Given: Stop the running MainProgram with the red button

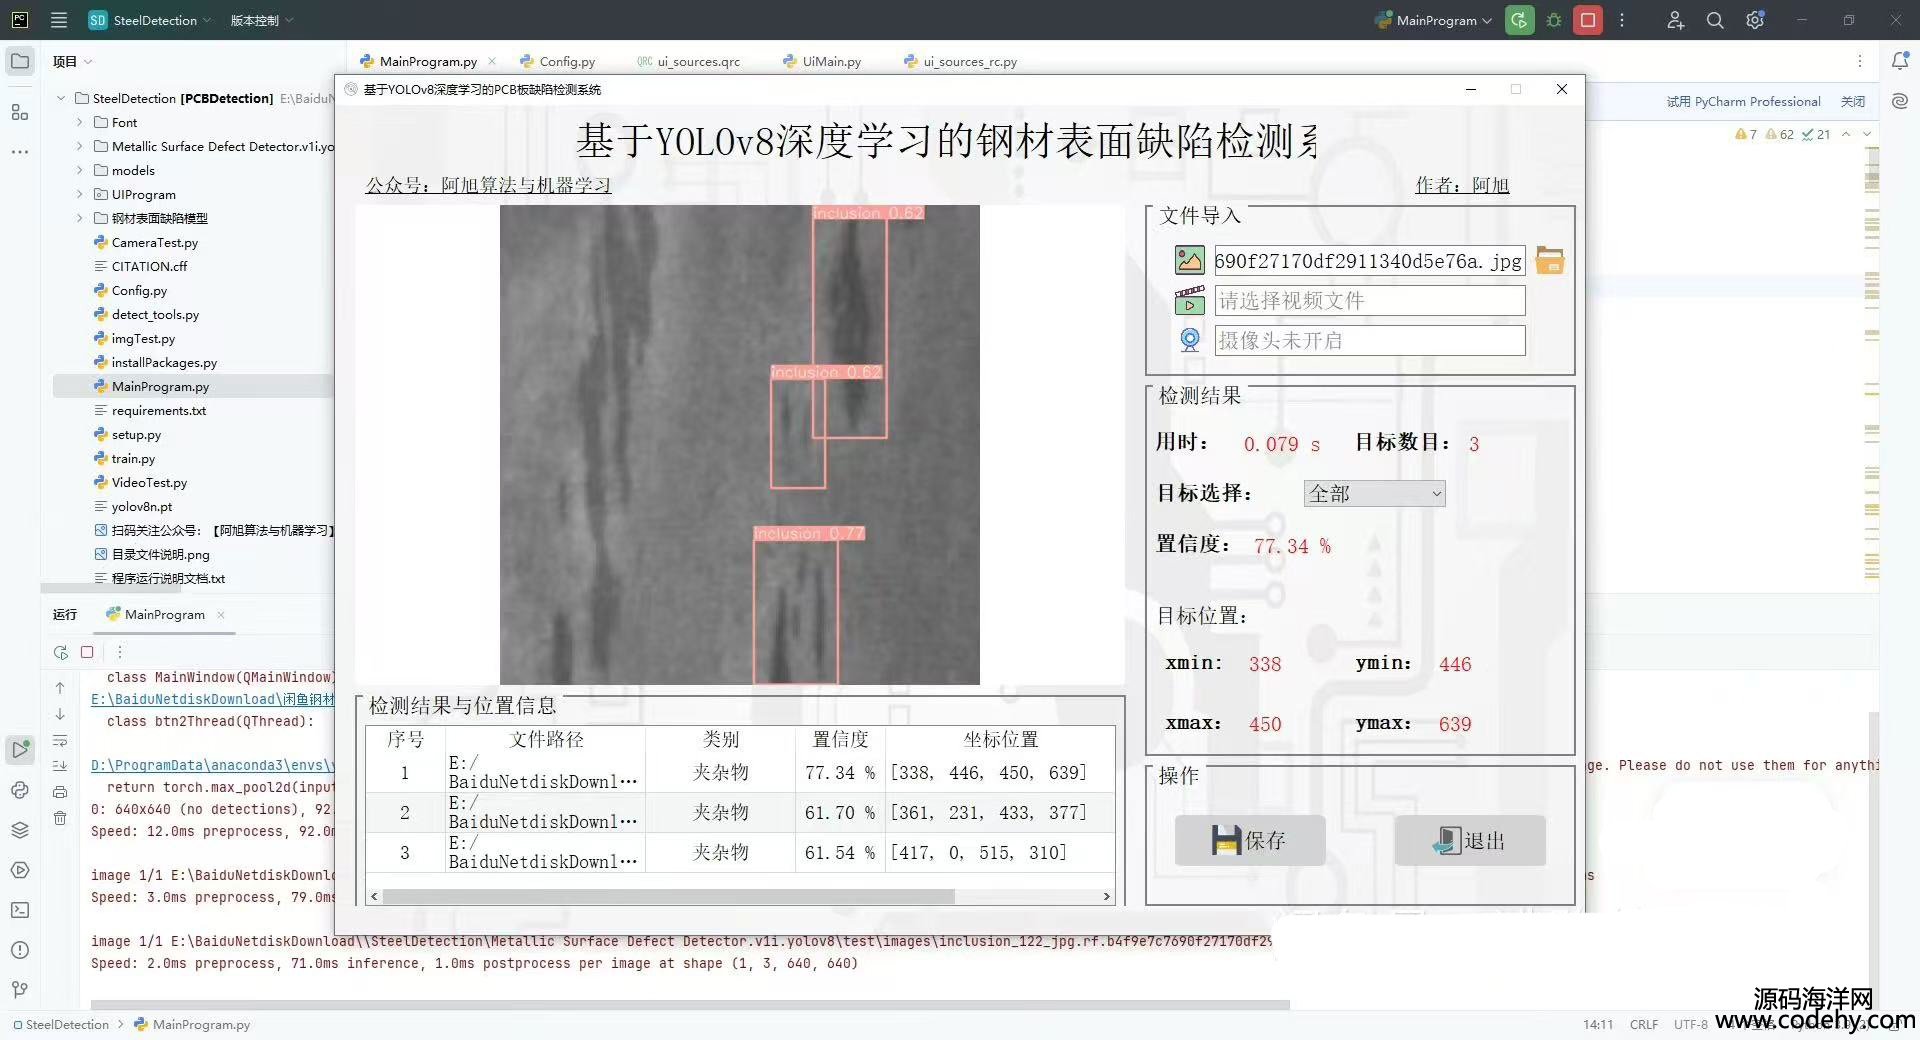Looking at the screenshot, I should (1588, 20).
